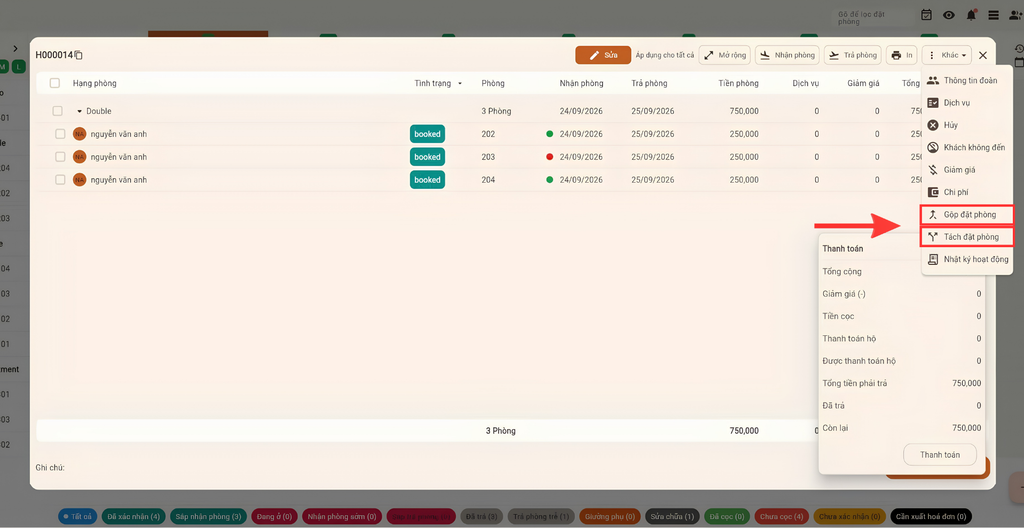
Task: Choose Khách không đến from the menu
Action: pyautogui.click(x=967, y=147)
